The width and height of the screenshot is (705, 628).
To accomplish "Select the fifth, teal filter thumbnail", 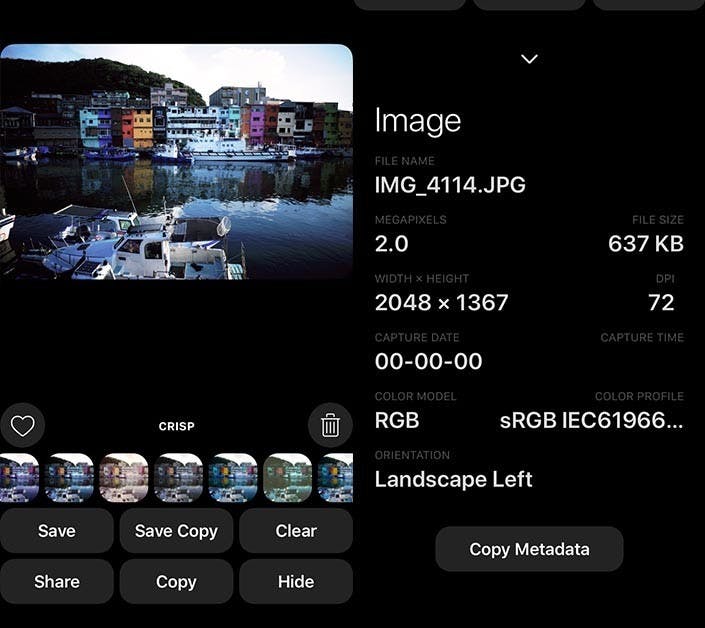I will click(233, 477).
